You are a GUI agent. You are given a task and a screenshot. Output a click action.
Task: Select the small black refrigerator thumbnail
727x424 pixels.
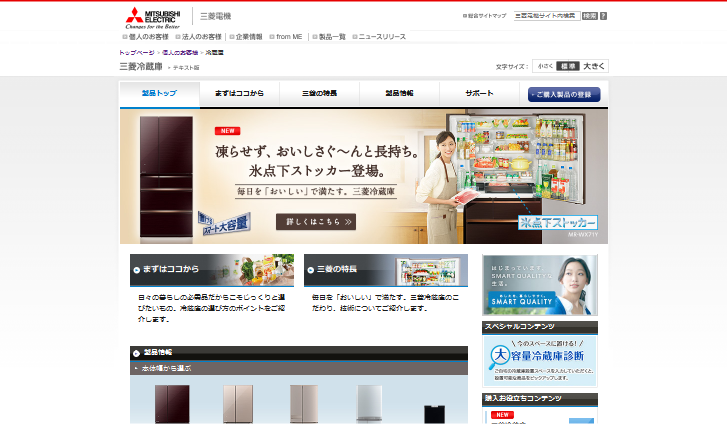pyautogui.click(x=434, y=414)
